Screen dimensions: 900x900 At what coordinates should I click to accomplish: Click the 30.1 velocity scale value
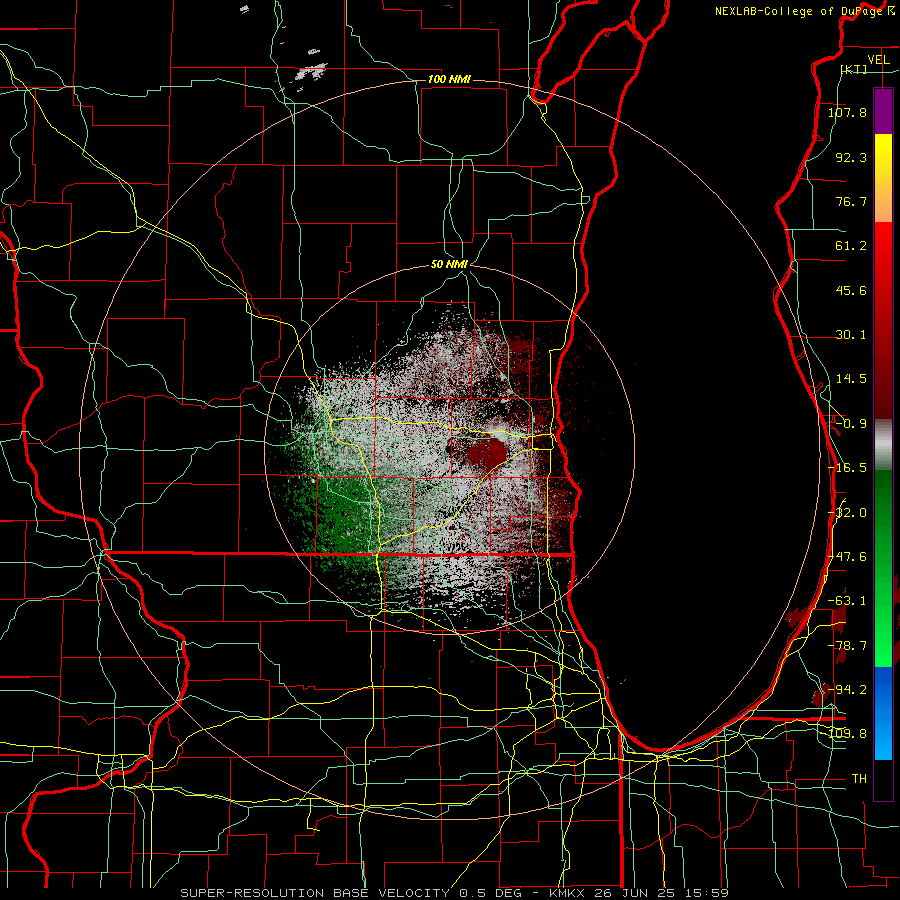coord(851,335)
